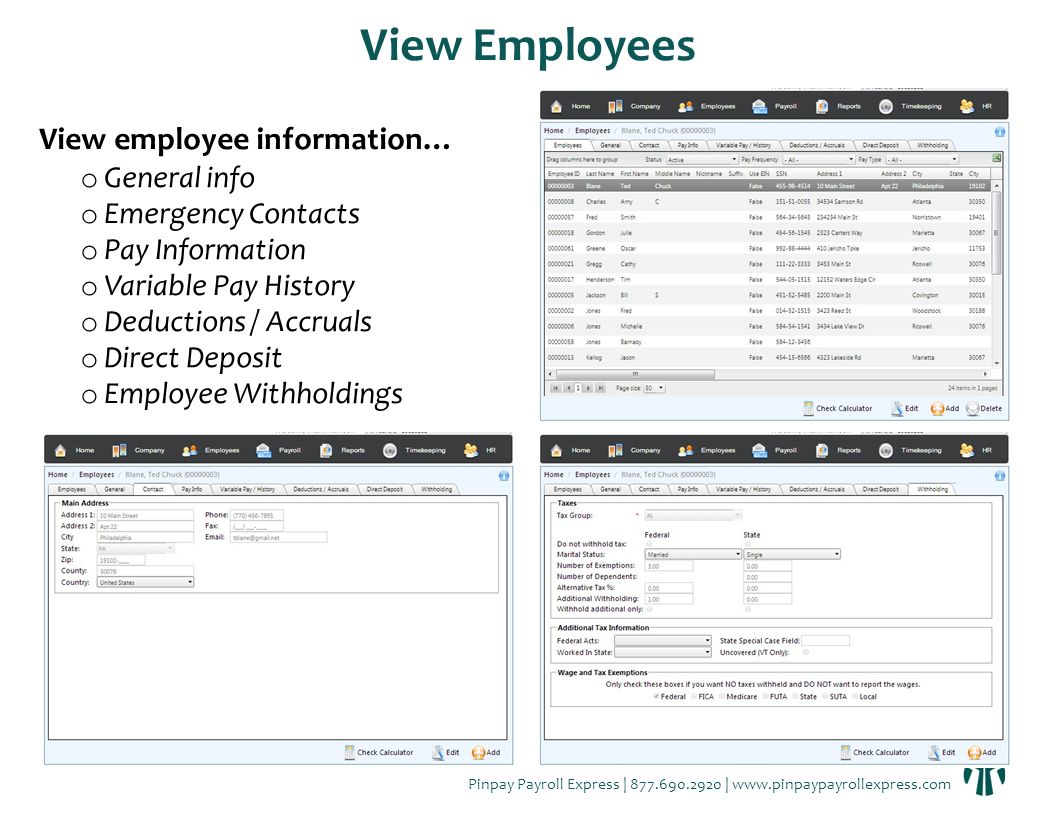This screenshot has height=816, width=1056.
Task: Open Payroll icon in employee list window
Action: pos(759,106)
